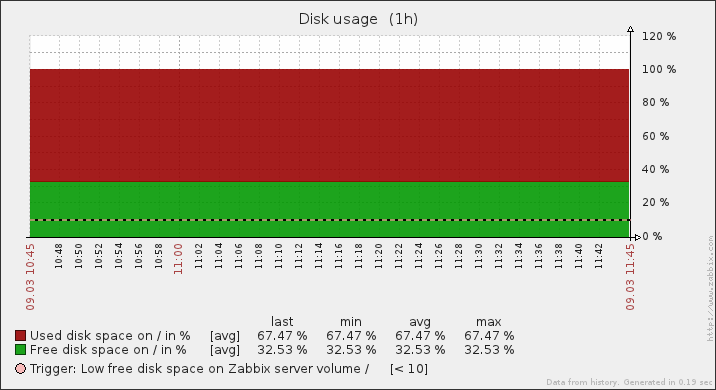This screenshot has height=390, width=716.
Task: Click the red Used disk space legend swatch
Action: (x=21, y=336)
